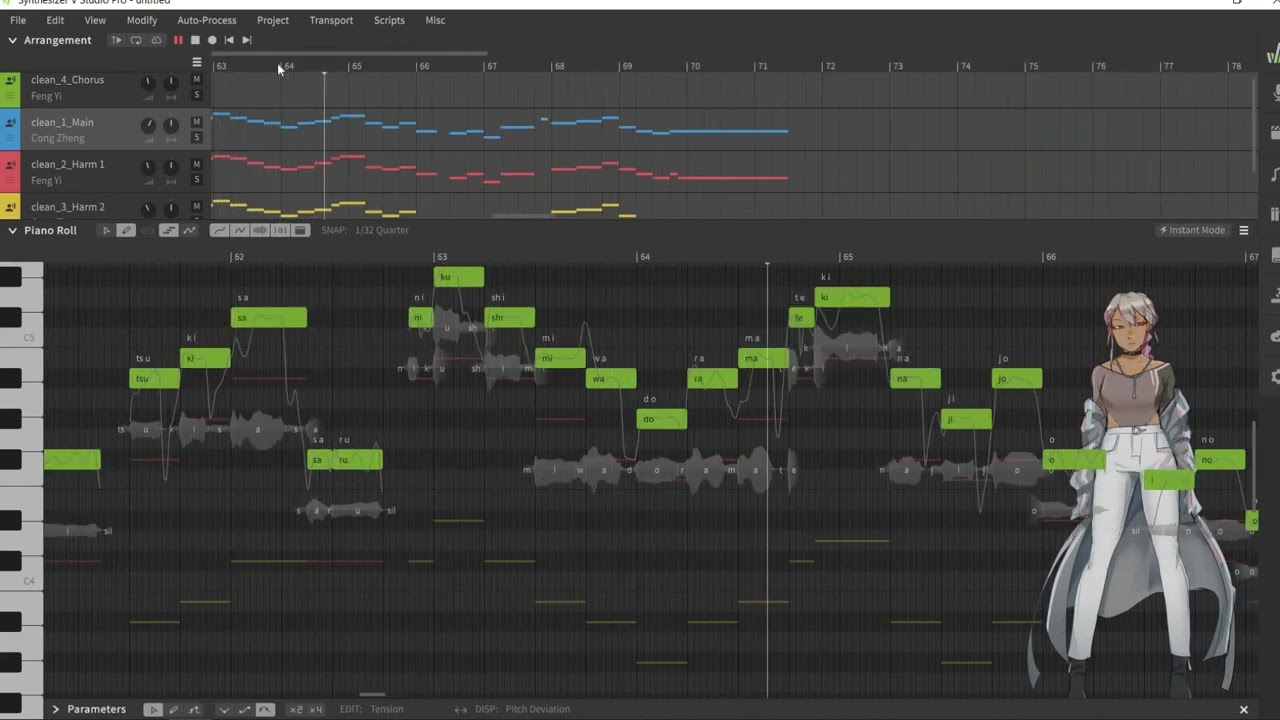Toggle smooth pitch display in Piano Roll toolbar
1280x720 pixels.
(219, 230)
